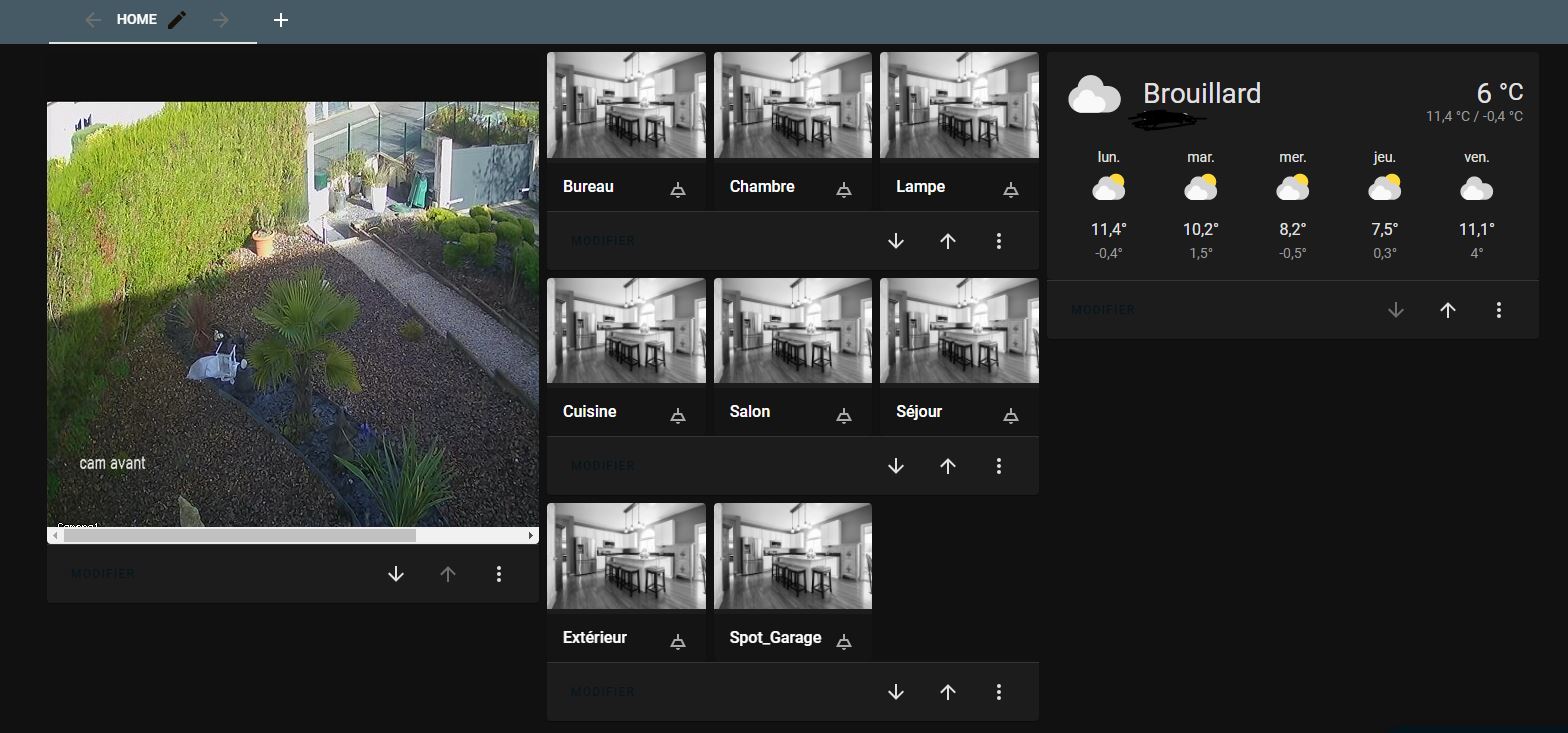Click the 11,4 °C / -0,4 °C range
The height and width of the screenshot is (733, 1568).
tap(1475, 117)
